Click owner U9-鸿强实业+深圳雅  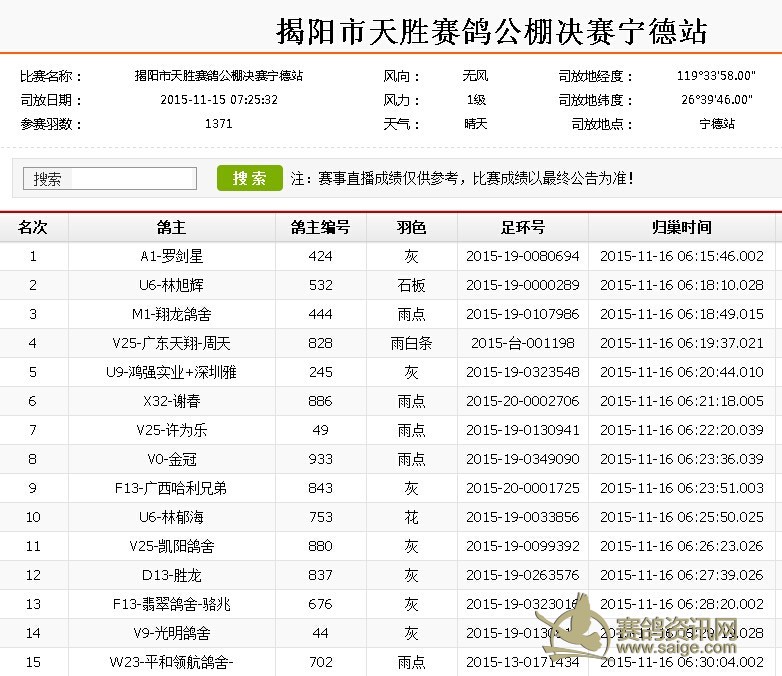click(171, 372)
